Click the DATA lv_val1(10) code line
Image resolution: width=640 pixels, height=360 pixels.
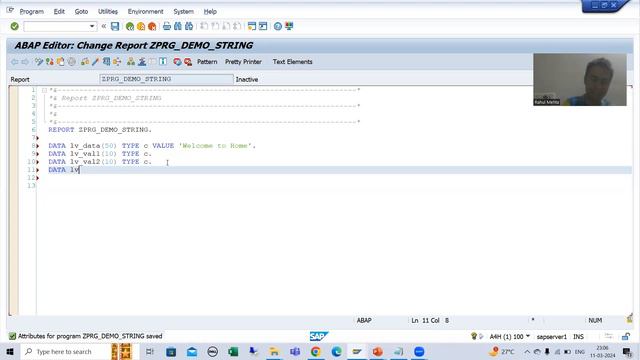click(x=100, y=154)
